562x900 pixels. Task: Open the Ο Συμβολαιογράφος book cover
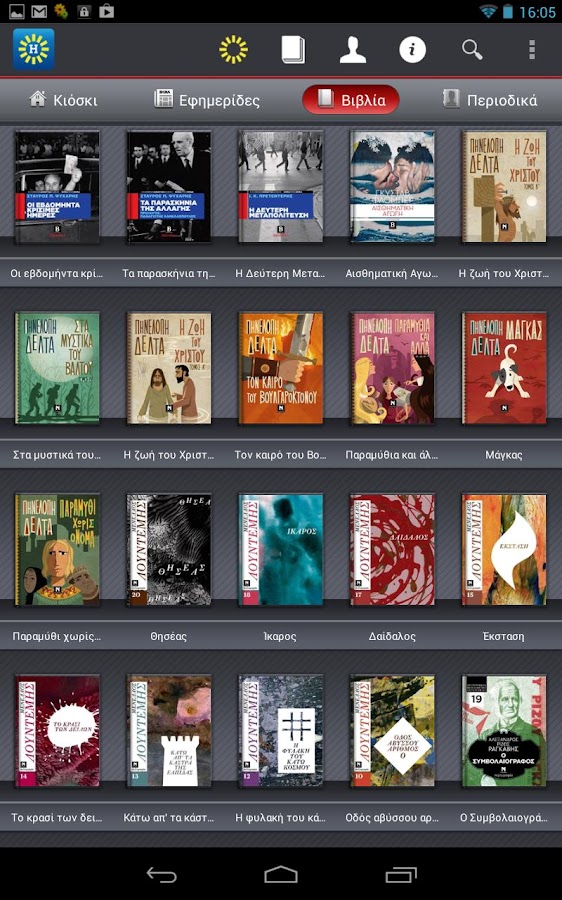(x=504, y=731)
